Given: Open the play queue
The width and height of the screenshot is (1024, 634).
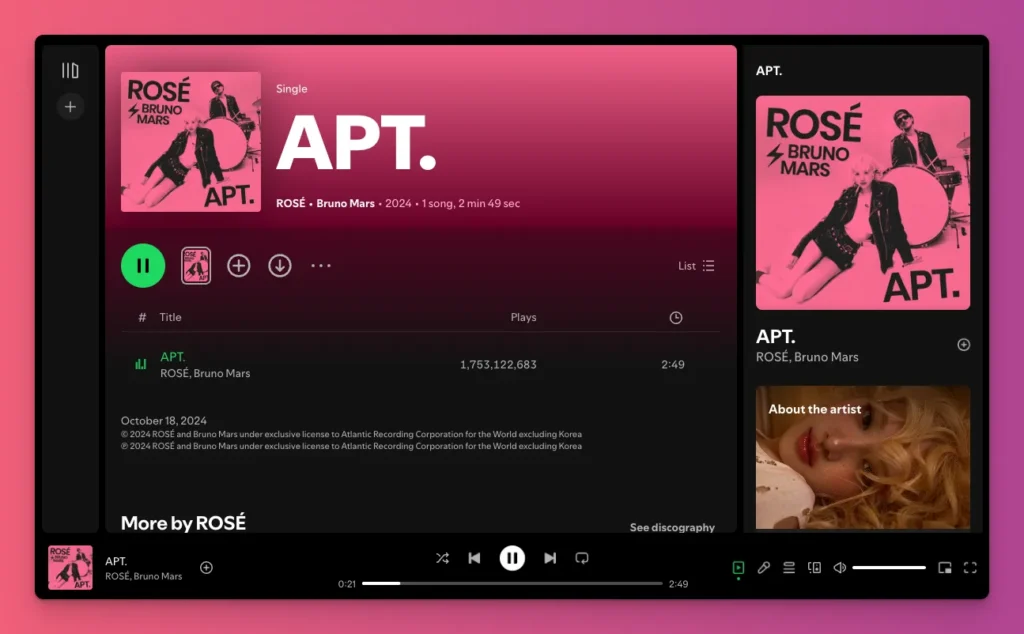Looking at the screenshot, I should tap(789, 567).
